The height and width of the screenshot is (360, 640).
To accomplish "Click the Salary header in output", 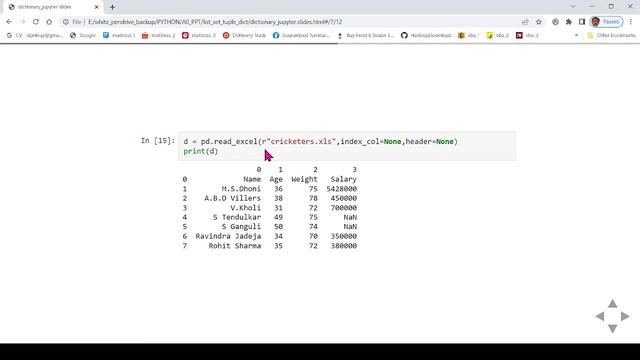I will (344, 179).
